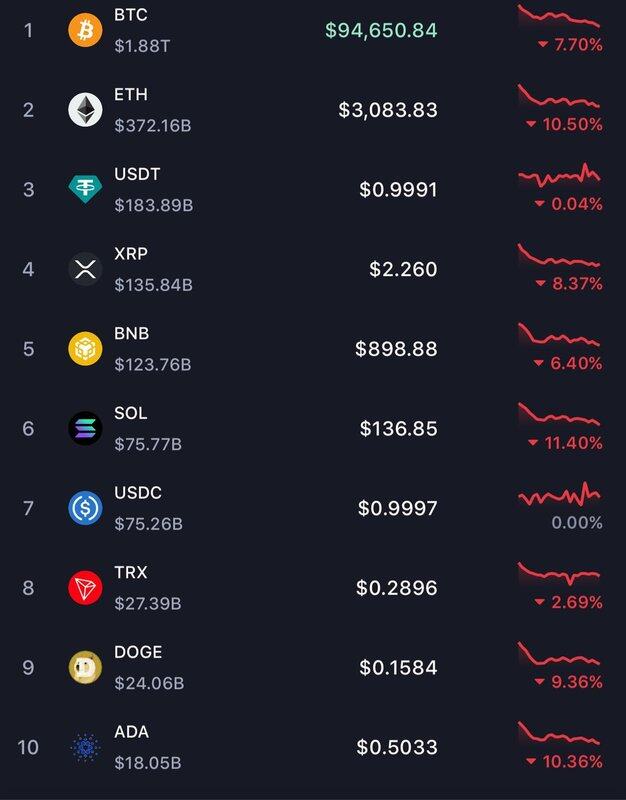Click BNB market cap $123.76B
The image size is (626, 800).
(153, 365)
